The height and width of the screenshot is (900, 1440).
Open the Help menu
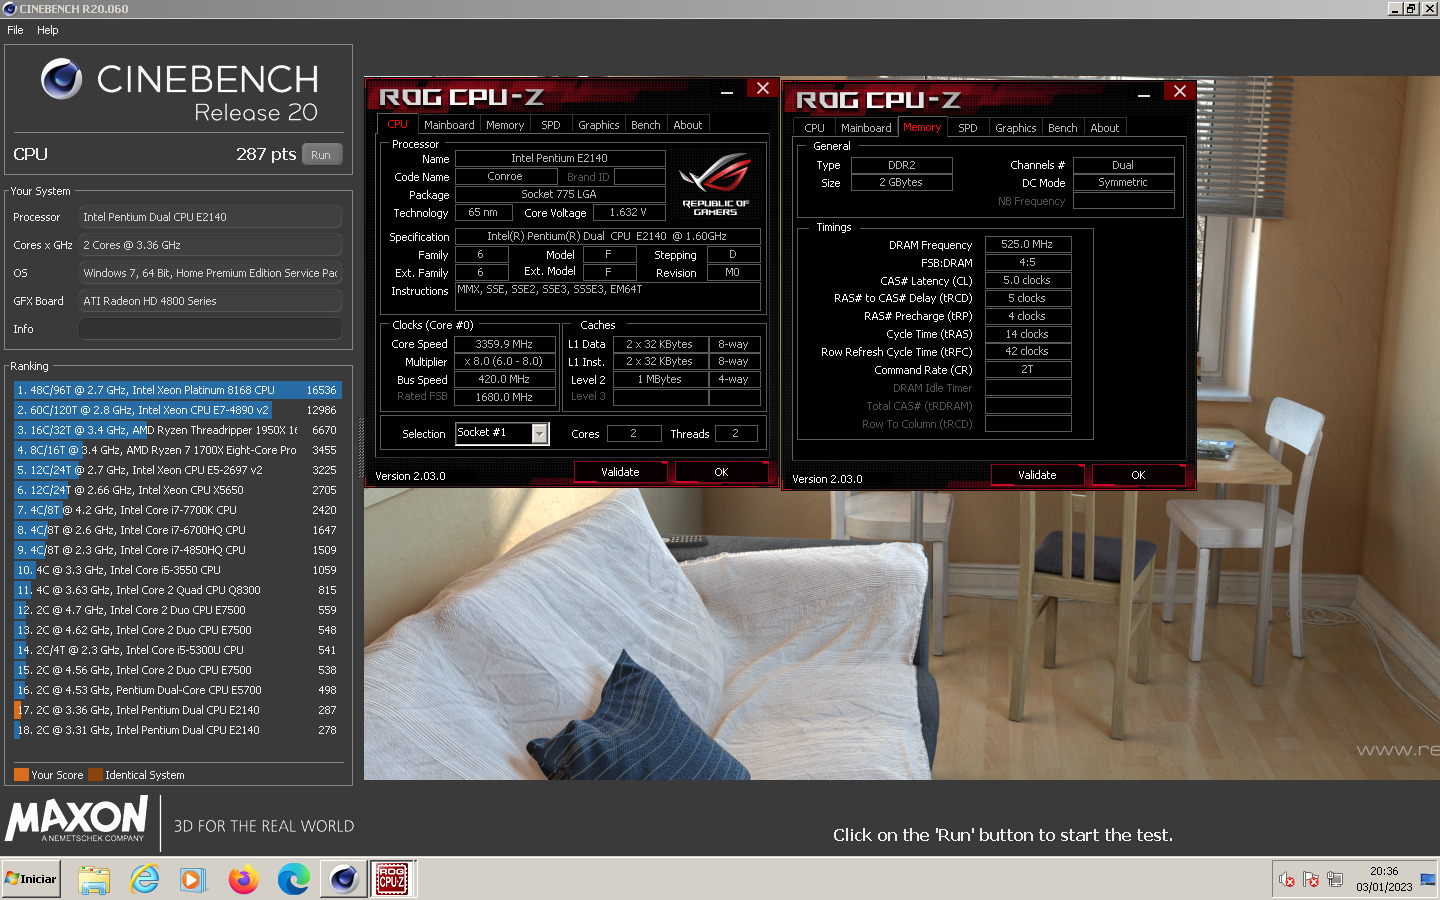tap(47, 30)
